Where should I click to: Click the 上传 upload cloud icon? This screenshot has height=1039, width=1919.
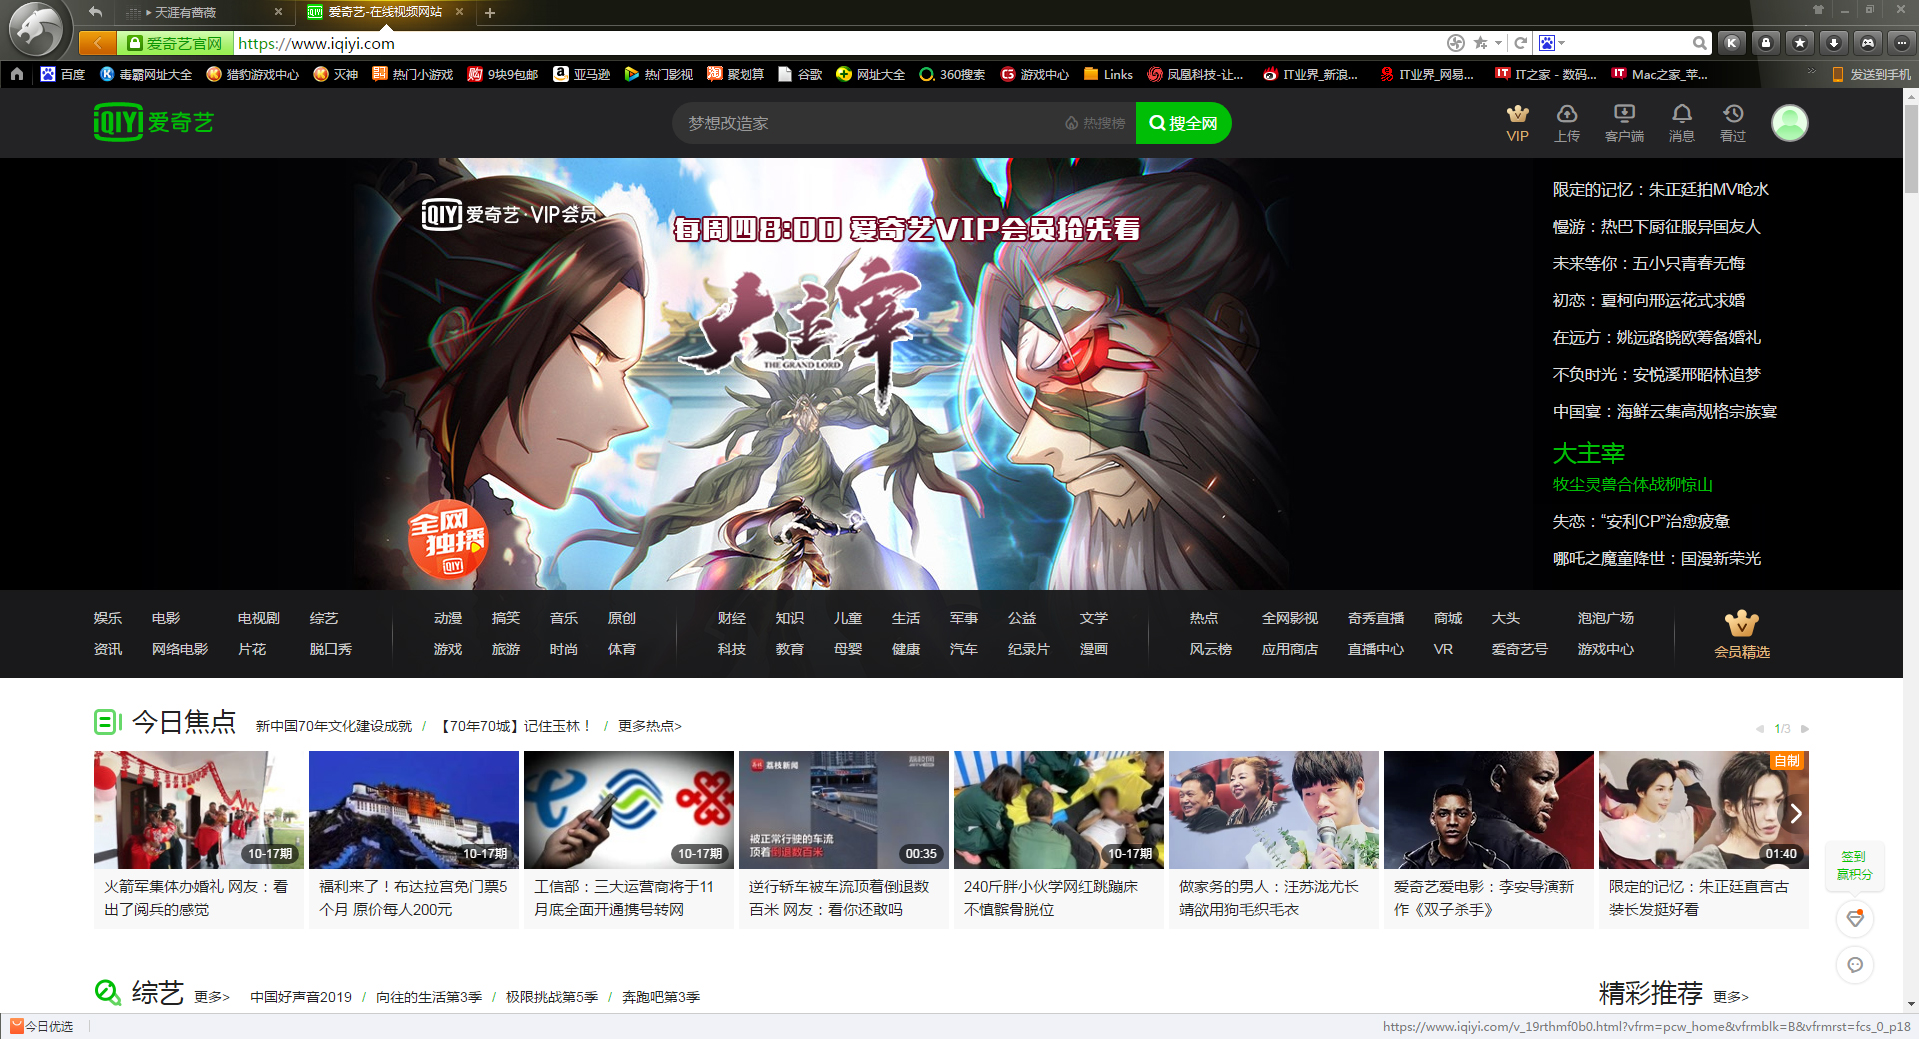coord(1567,114)
